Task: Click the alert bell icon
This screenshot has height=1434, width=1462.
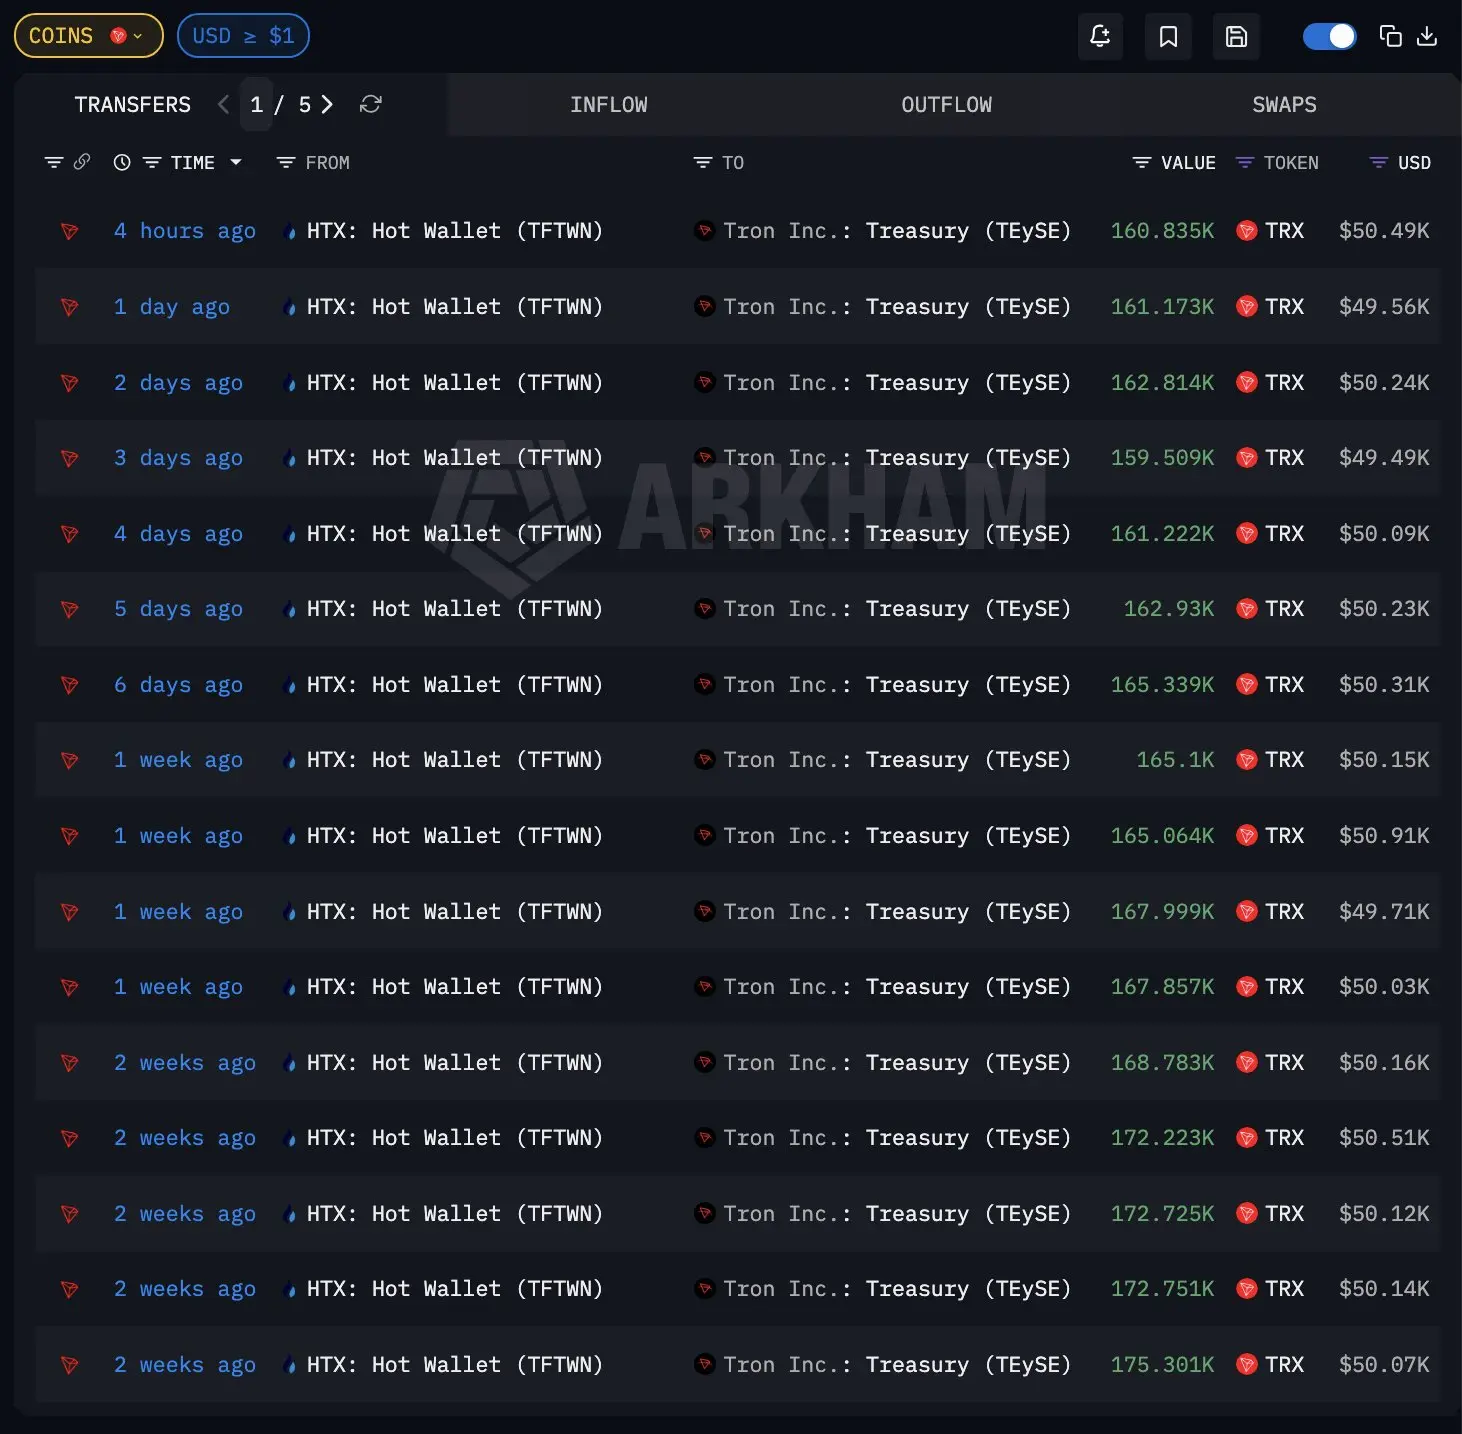Action: click(1100, 37)
